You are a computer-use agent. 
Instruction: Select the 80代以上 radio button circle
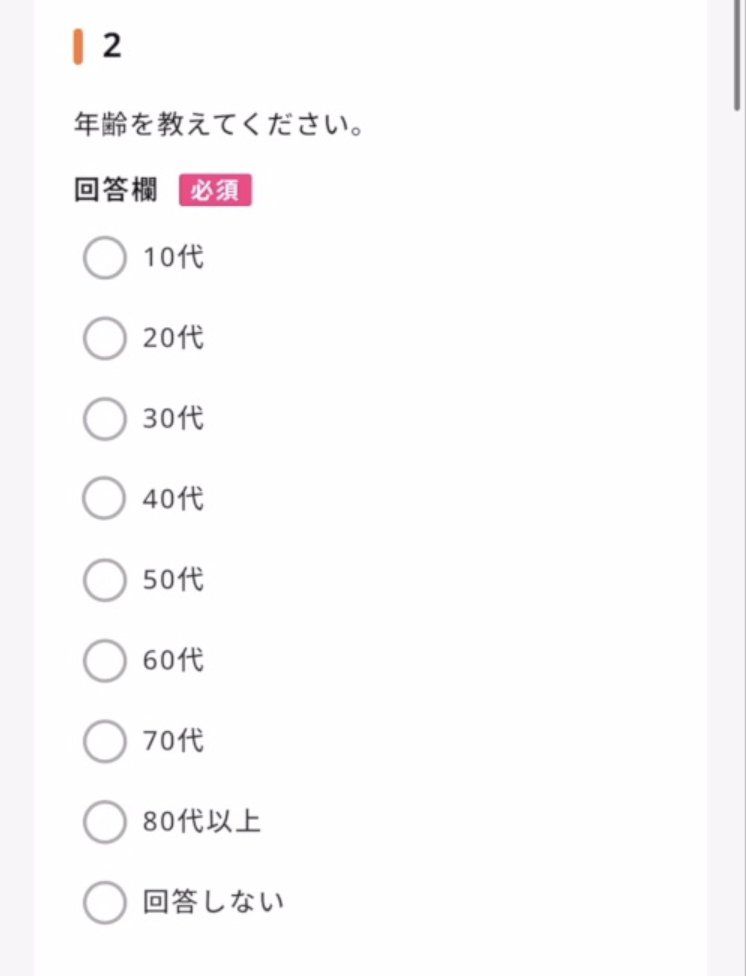tap(105, 822)
